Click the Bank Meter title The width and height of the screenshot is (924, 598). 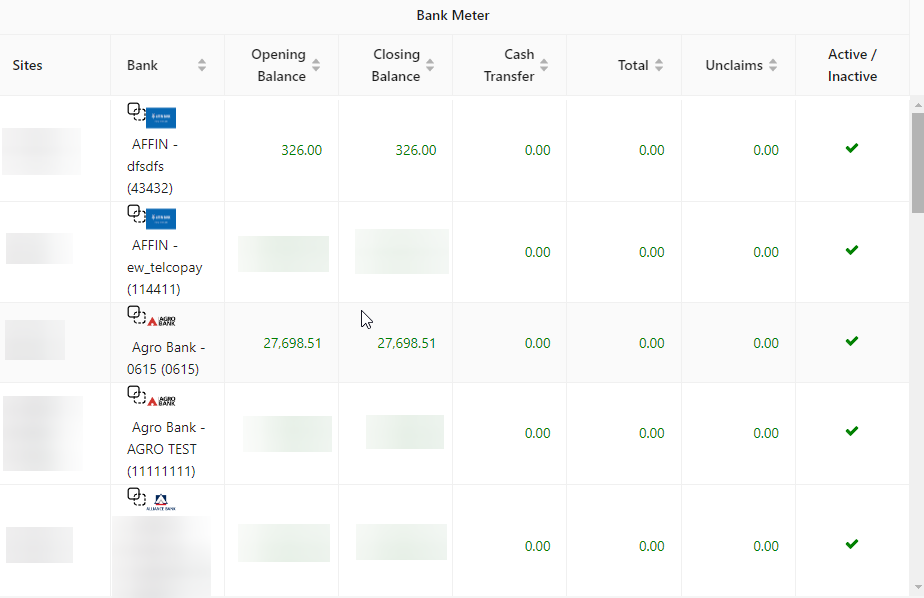[452, 15]
